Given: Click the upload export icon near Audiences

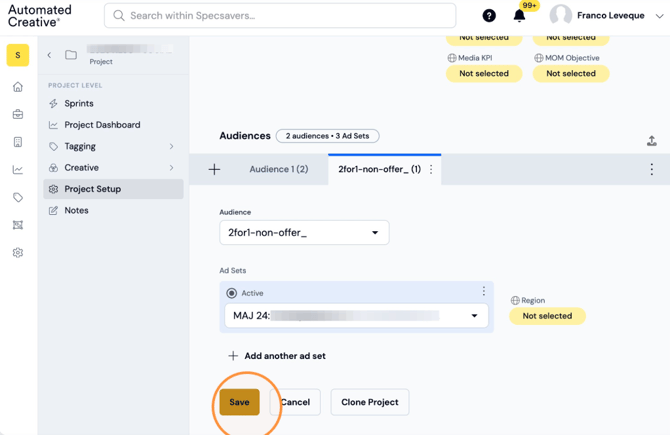Looking at the screenshot, I should point(652,141).
